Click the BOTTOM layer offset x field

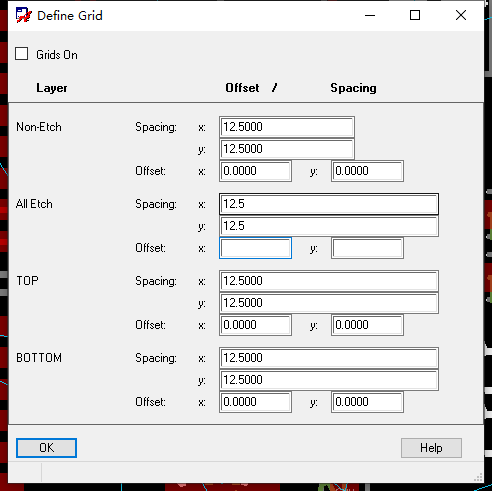[255, 402]
